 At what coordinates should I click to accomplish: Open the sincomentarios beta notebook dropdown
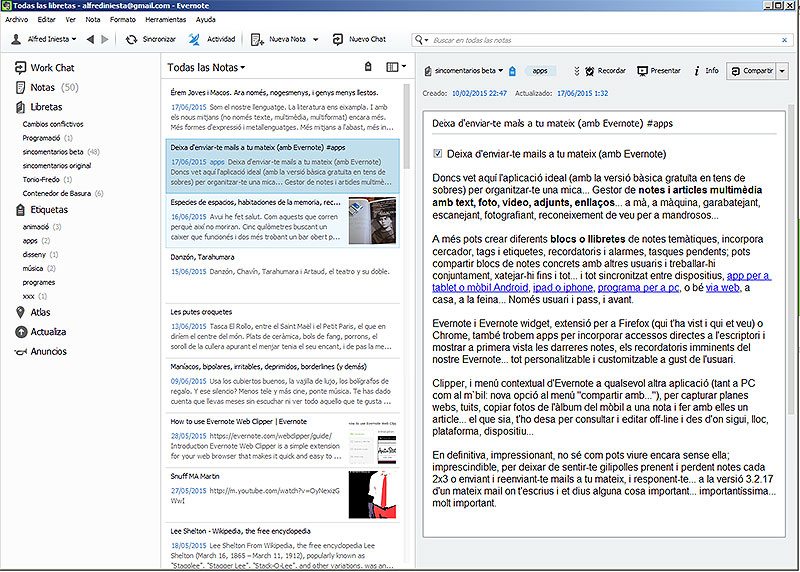pyautogui.click(x=469, y=71)
